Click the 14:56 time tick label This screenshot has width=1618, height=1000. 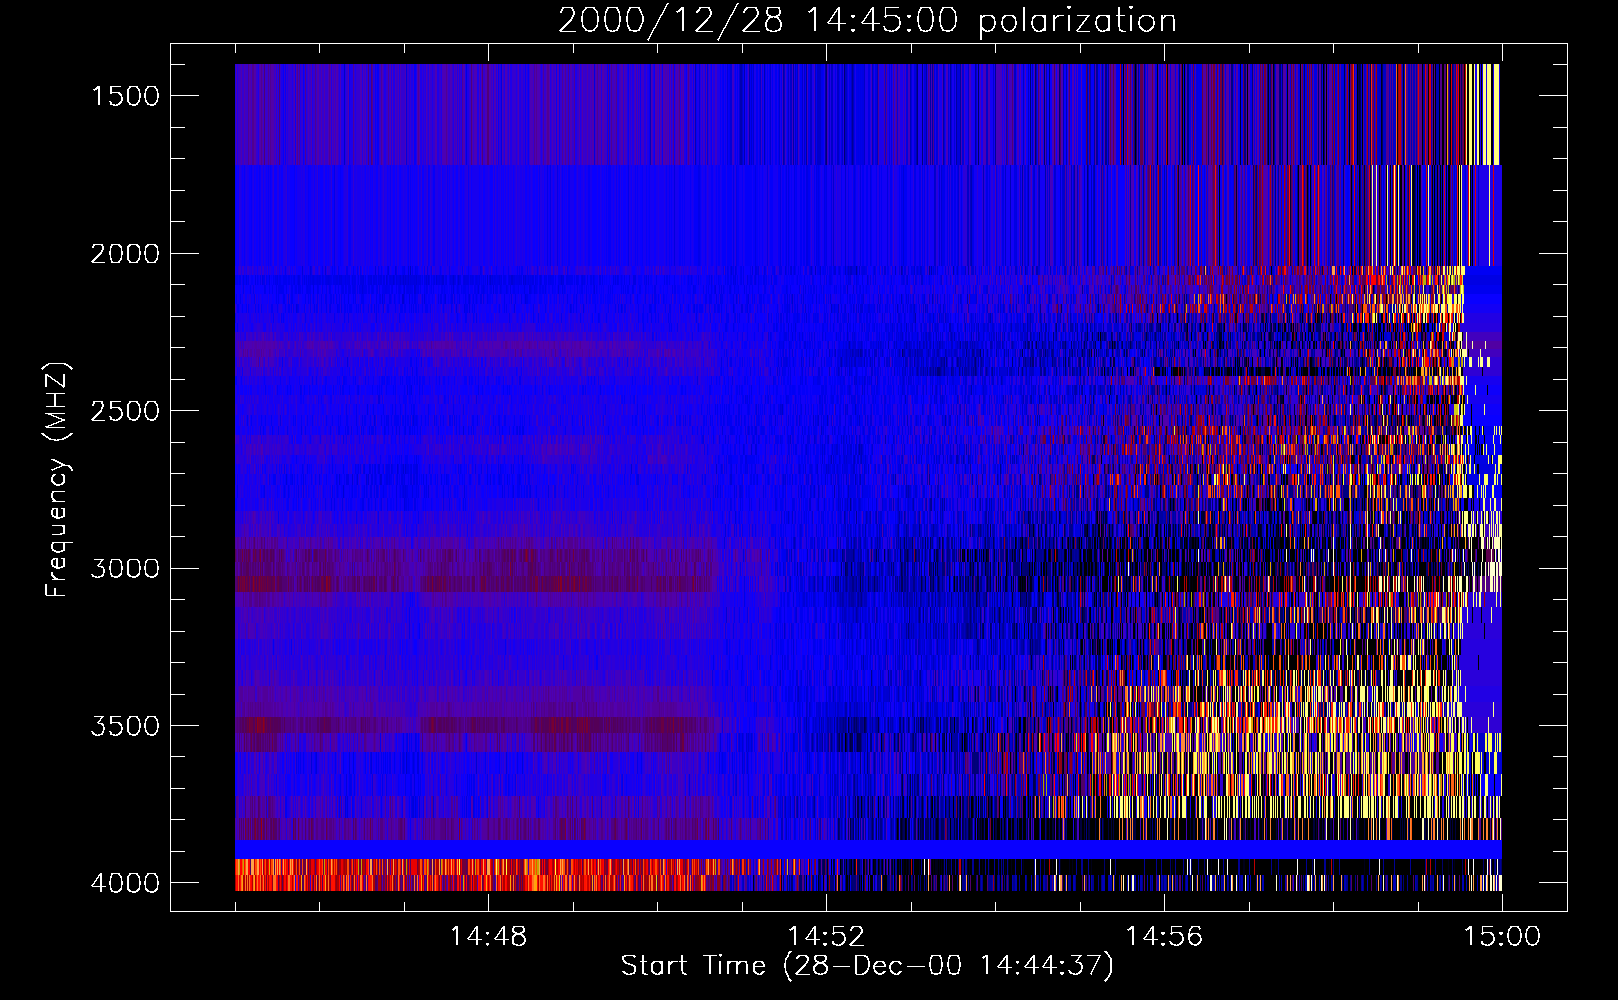1164,937
